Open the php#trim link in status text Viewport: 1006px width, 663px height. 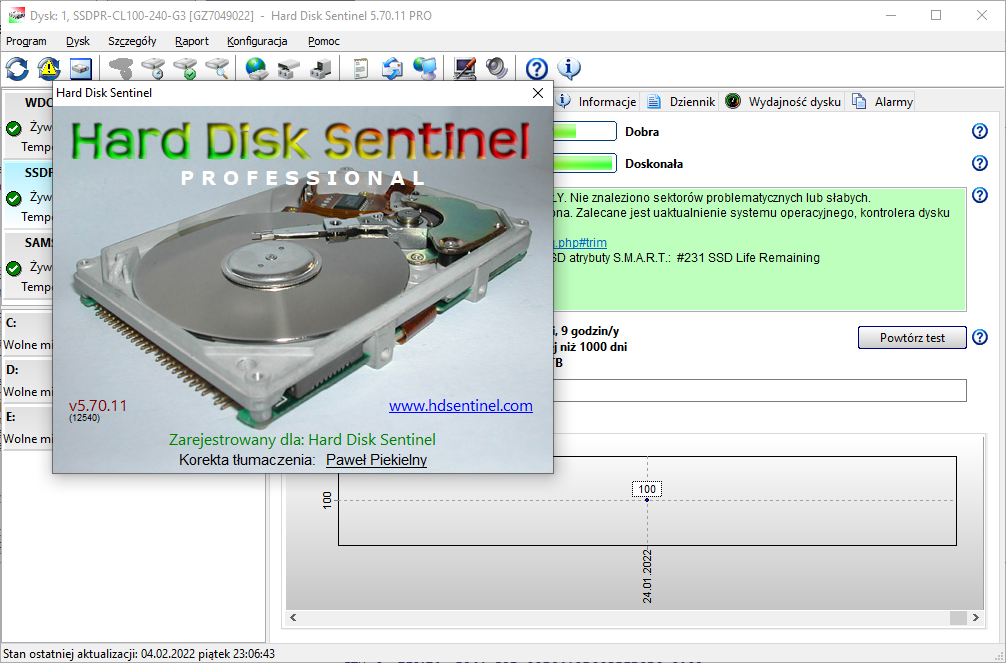(580, 243)
